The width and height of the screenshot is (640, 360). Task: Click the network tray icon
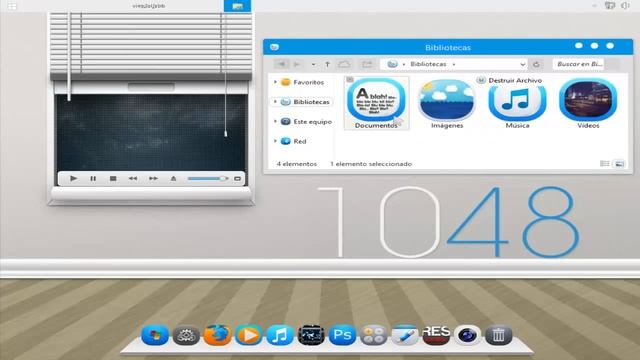coord(610,5)
